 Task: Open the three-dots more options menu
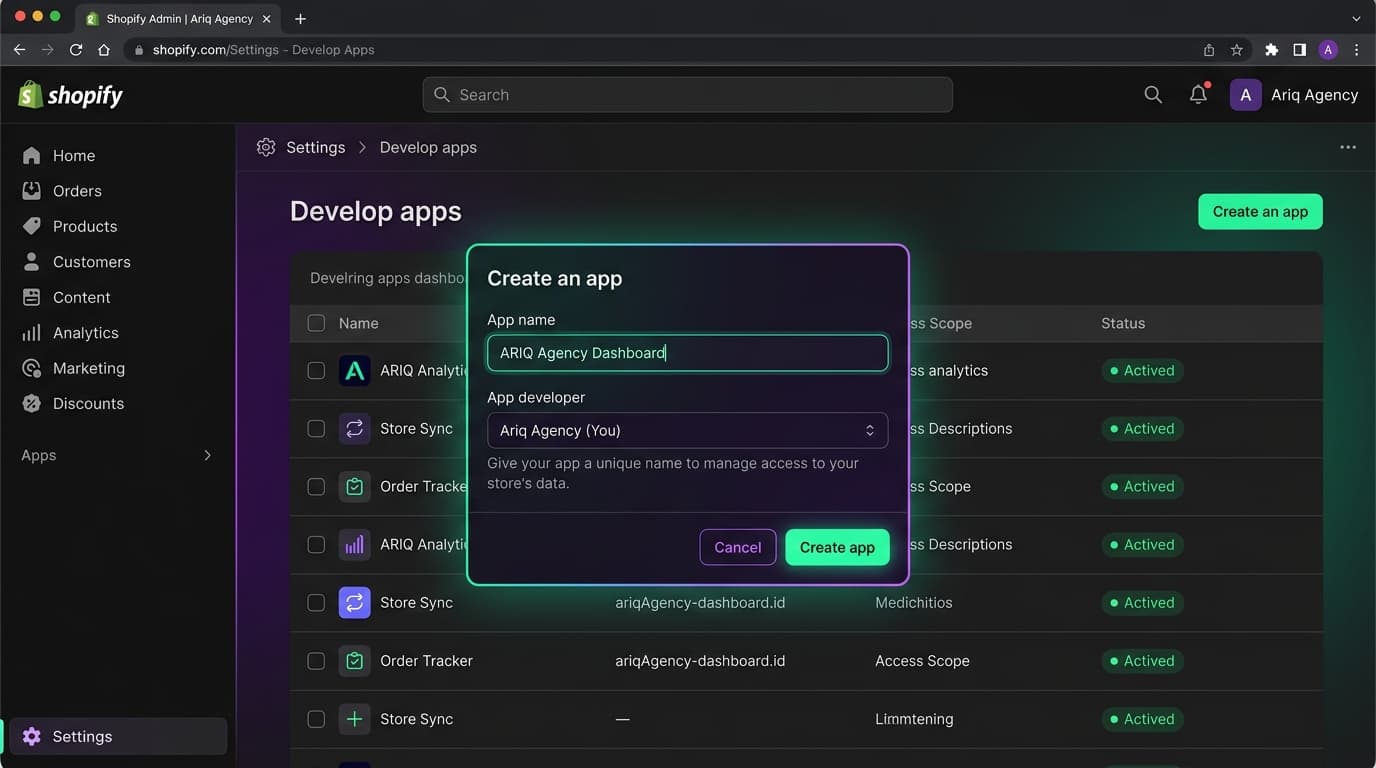coord(1348,147)
